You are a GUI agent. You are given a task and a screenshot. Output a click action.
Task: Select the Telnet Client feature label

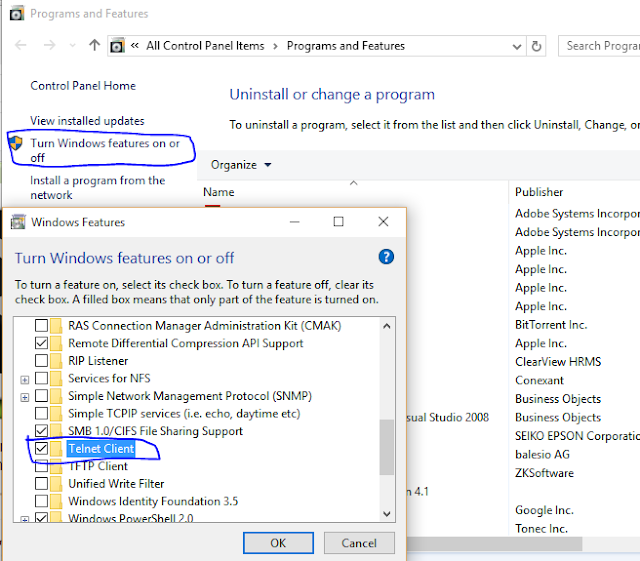click(101, 449)
